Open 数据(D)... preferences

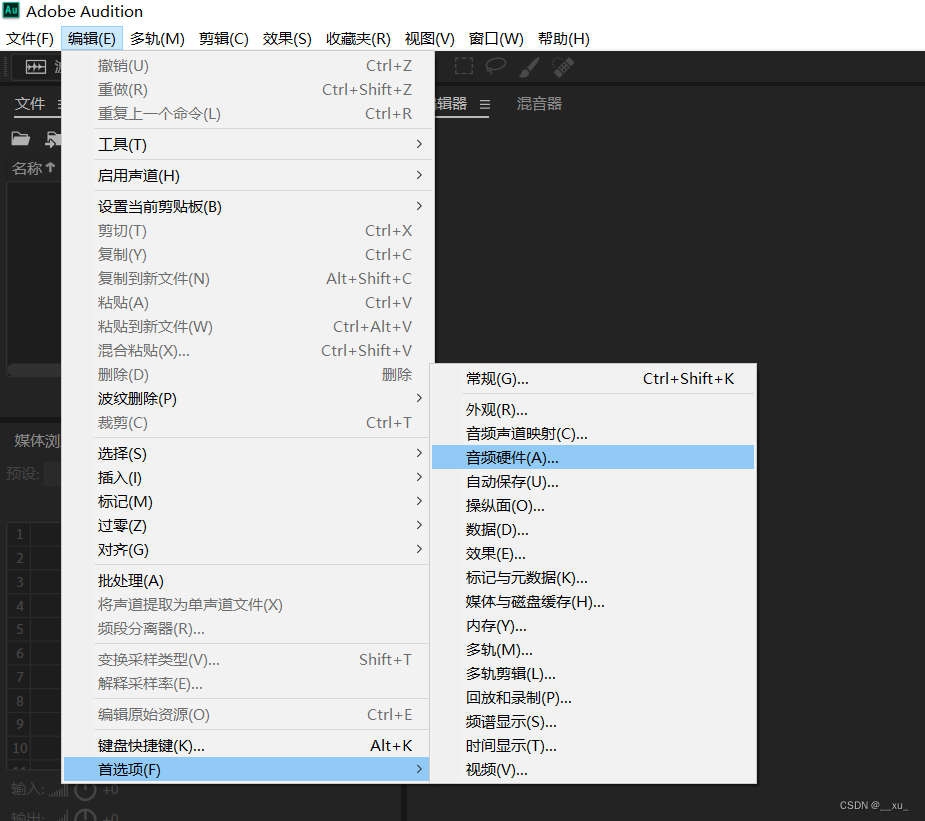pos(593,530)
